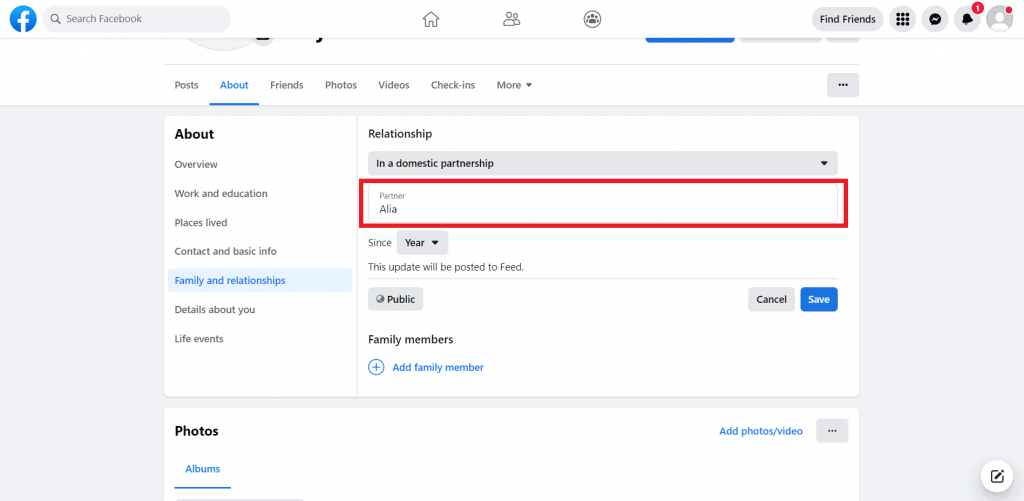Open the Notifications bell icon
This screenshot has height=501, width=1024.
967,19
